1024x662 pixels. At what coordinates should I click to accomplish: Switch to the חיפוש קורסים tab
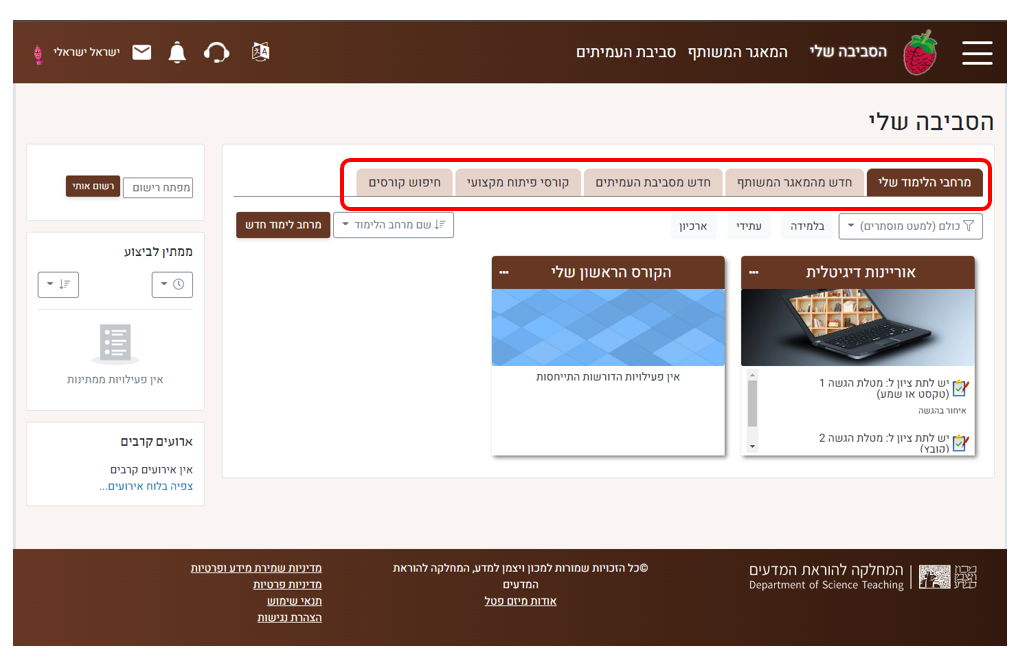(393, 183)
